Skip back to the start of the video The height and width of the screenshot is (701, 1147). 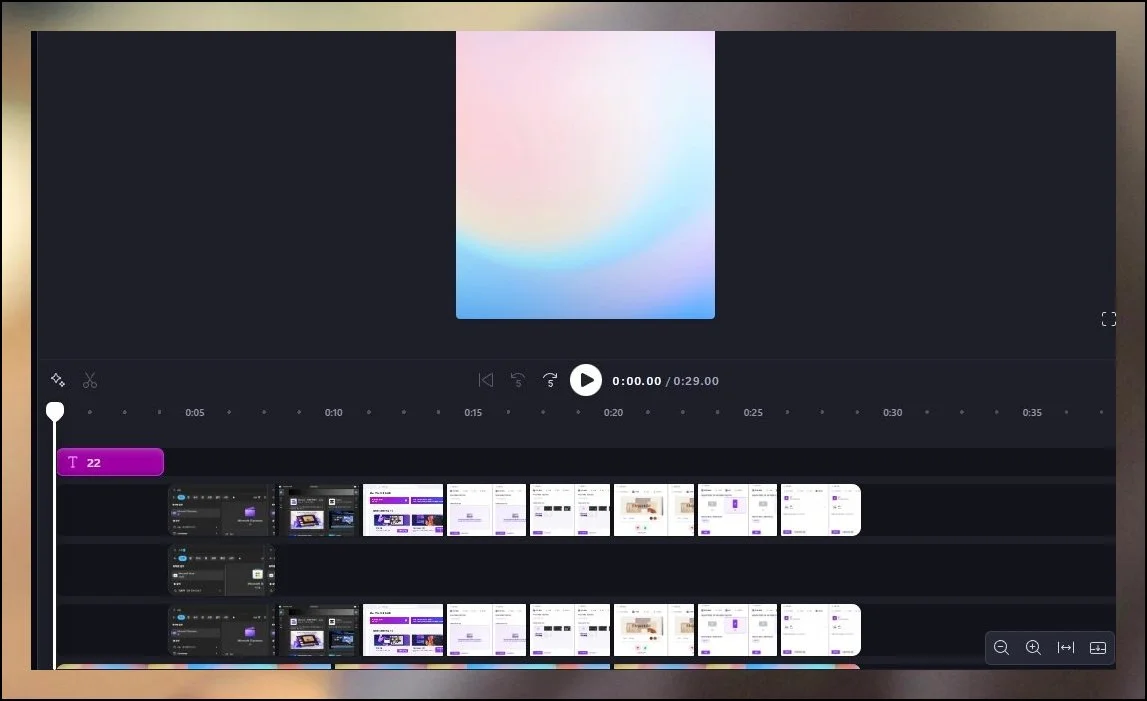[x=486, y=380]
